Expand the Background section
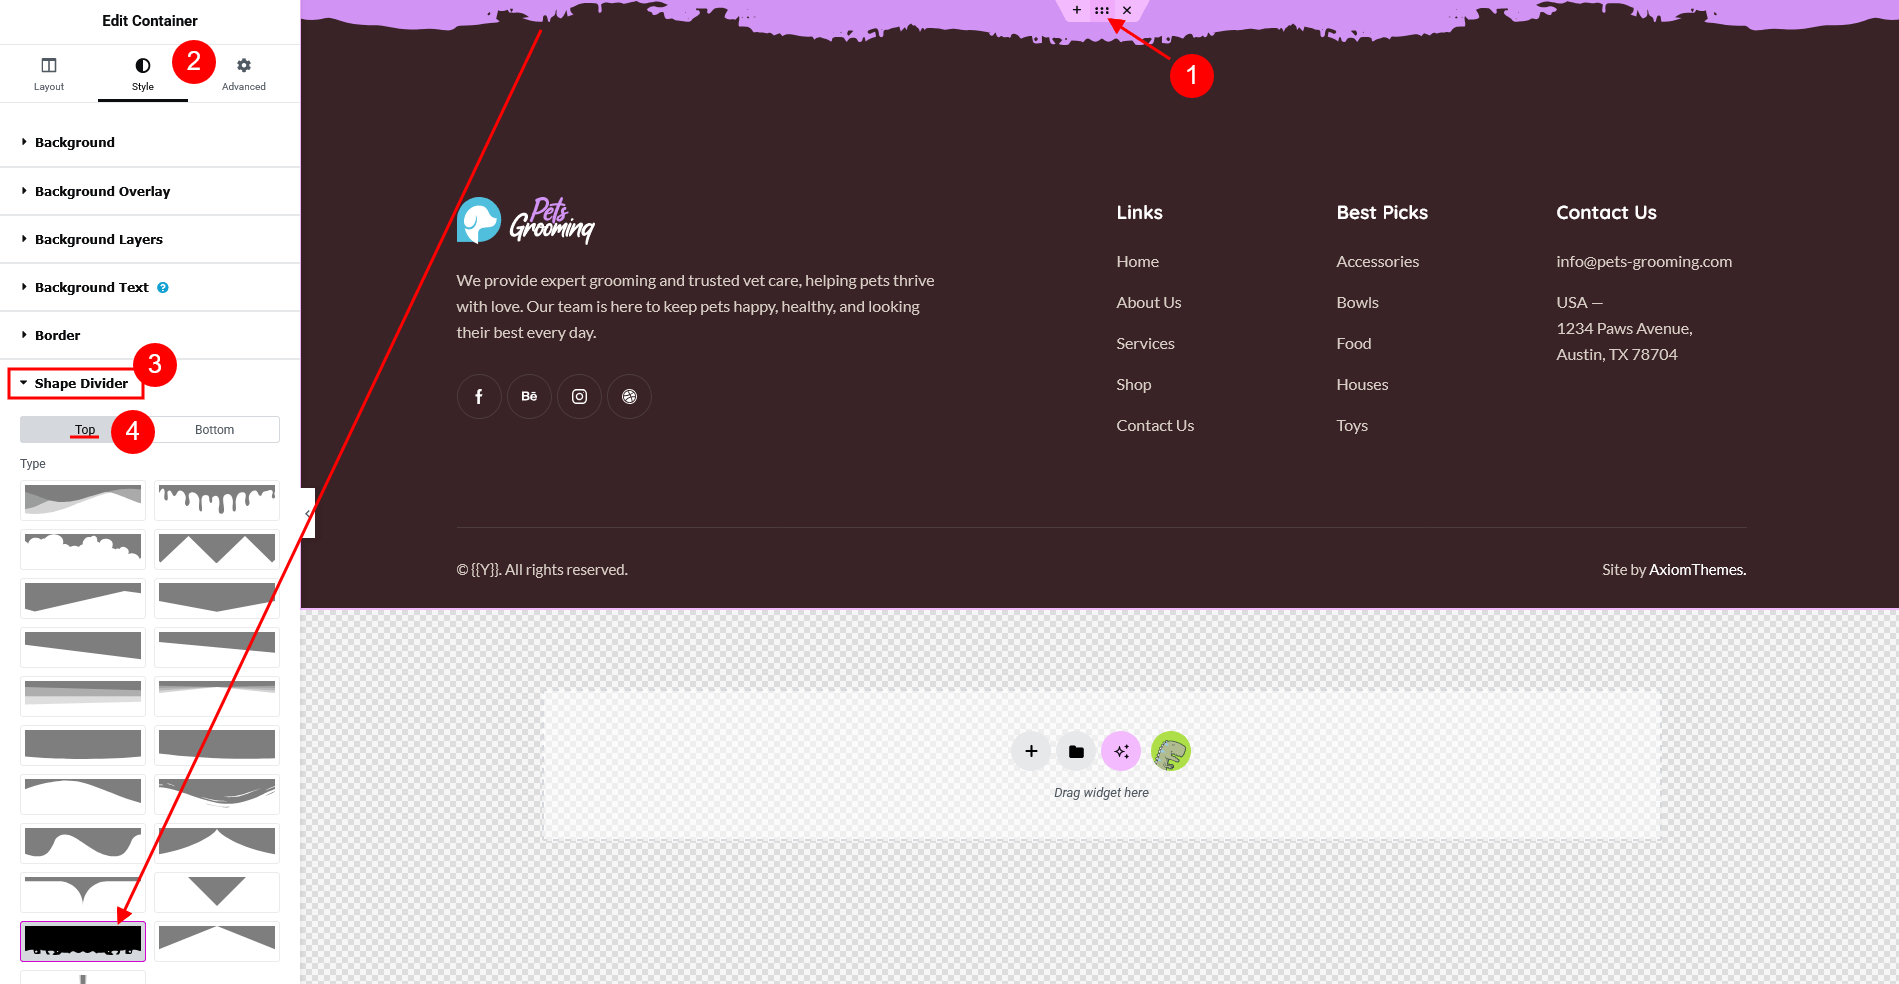Image resolution: width=1899 pixels, height=984 pixels. tap(75, 143)
